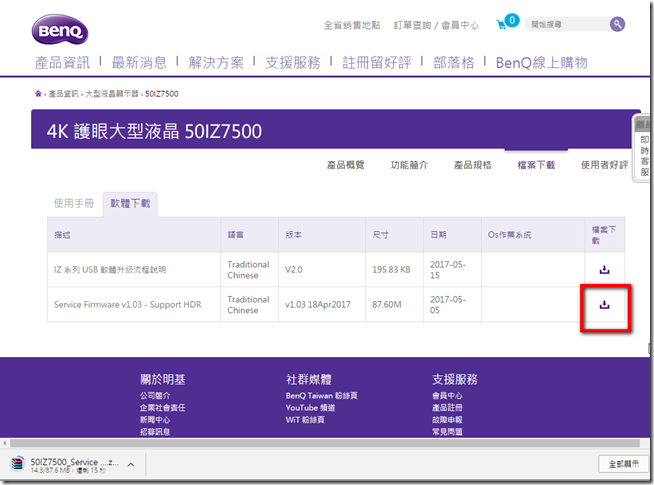Click the BenQ logo
Viewport: 654px width, 485px height.
pyautogui.click(x=60, y=29)
